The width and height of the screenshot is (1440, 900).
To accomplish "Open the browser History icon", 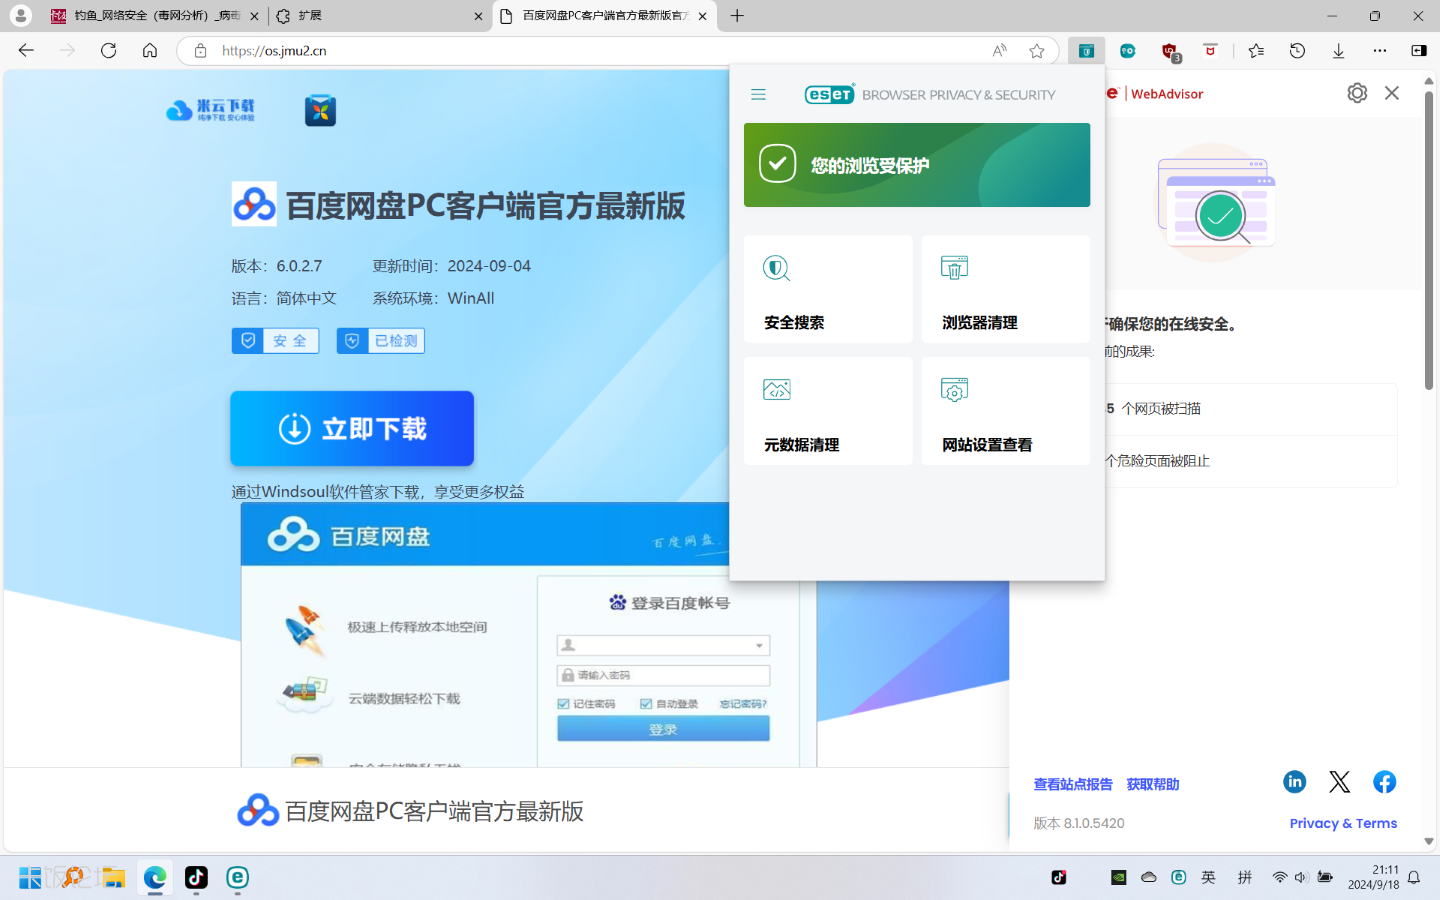I will 1297,51.
